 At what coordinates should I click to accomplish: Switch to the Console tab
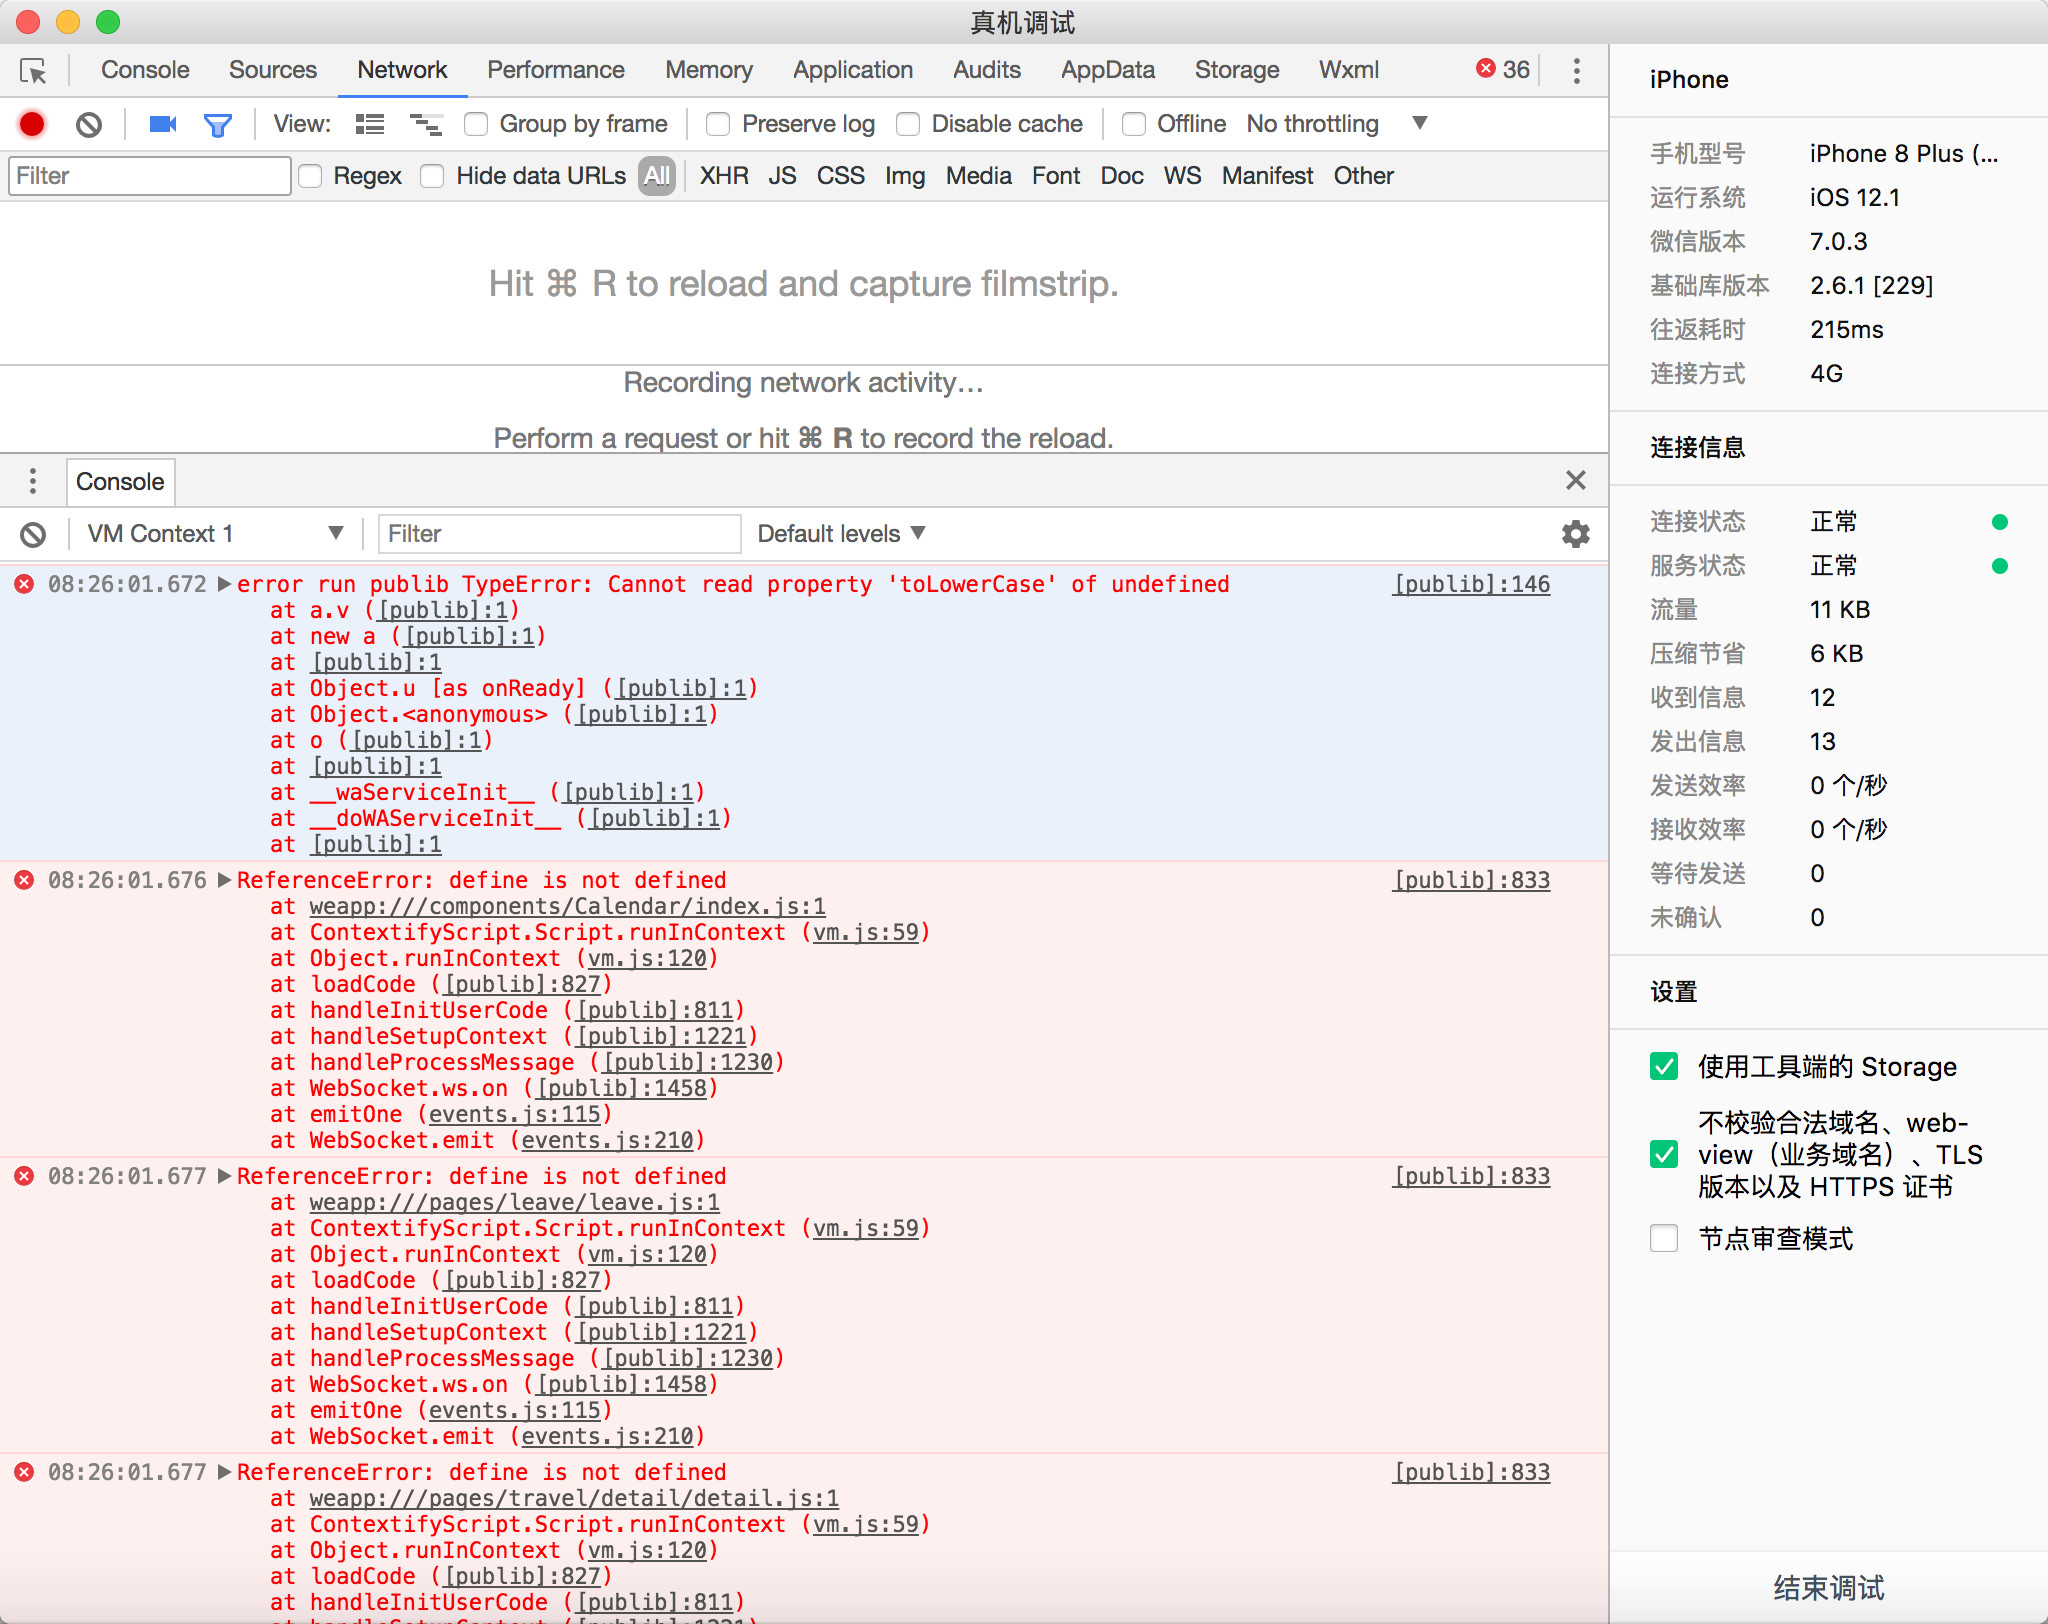pos(145,70)
